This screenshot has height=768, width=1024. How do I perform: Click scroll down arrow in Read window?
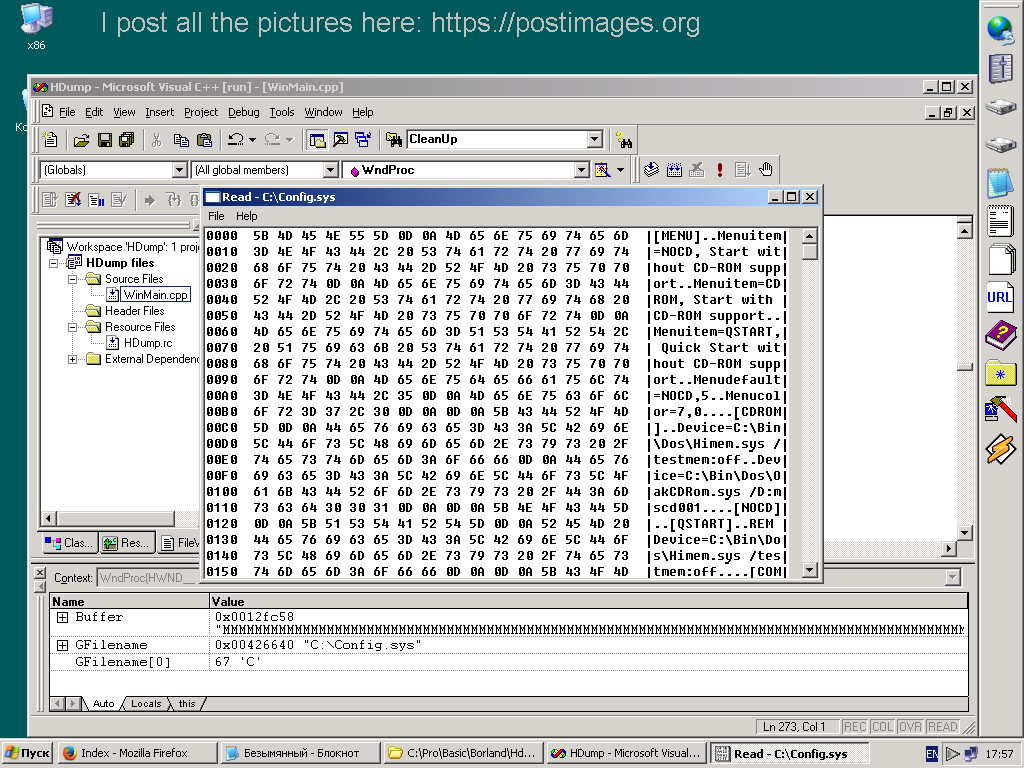coord(810,570)
